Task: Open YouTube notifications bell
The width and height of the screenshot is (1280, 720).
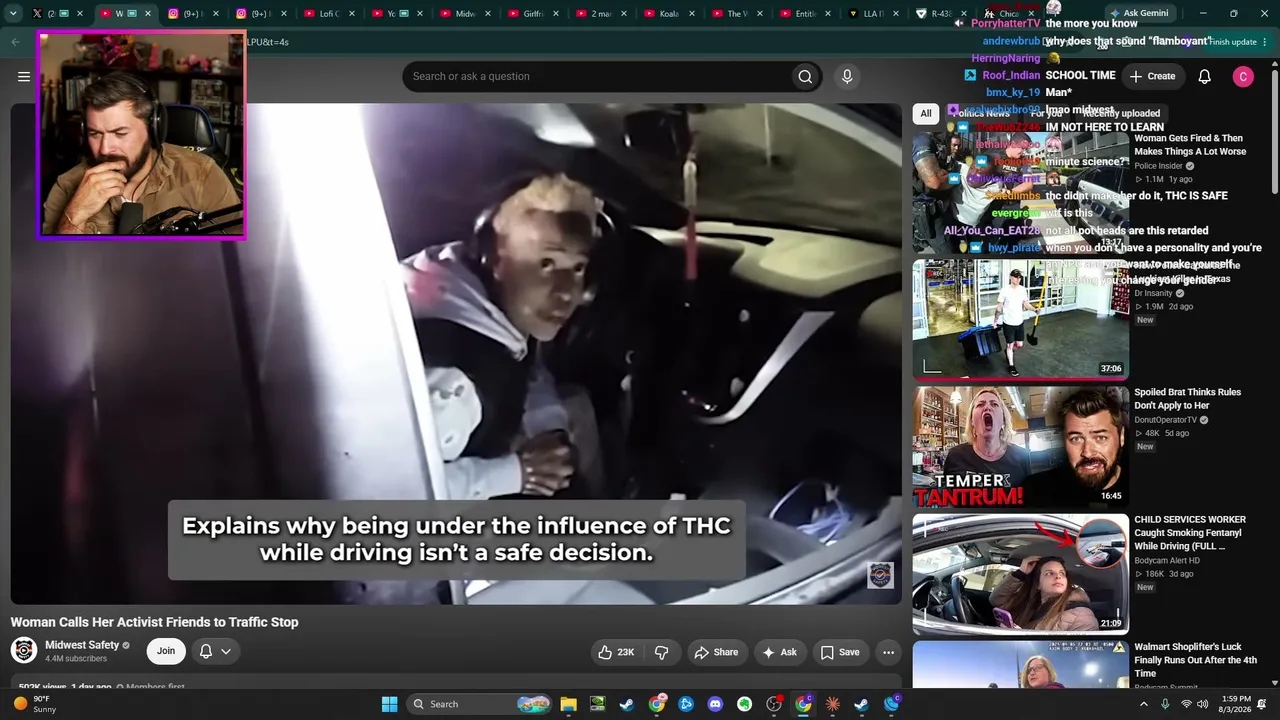Action: coord(1205,76)
